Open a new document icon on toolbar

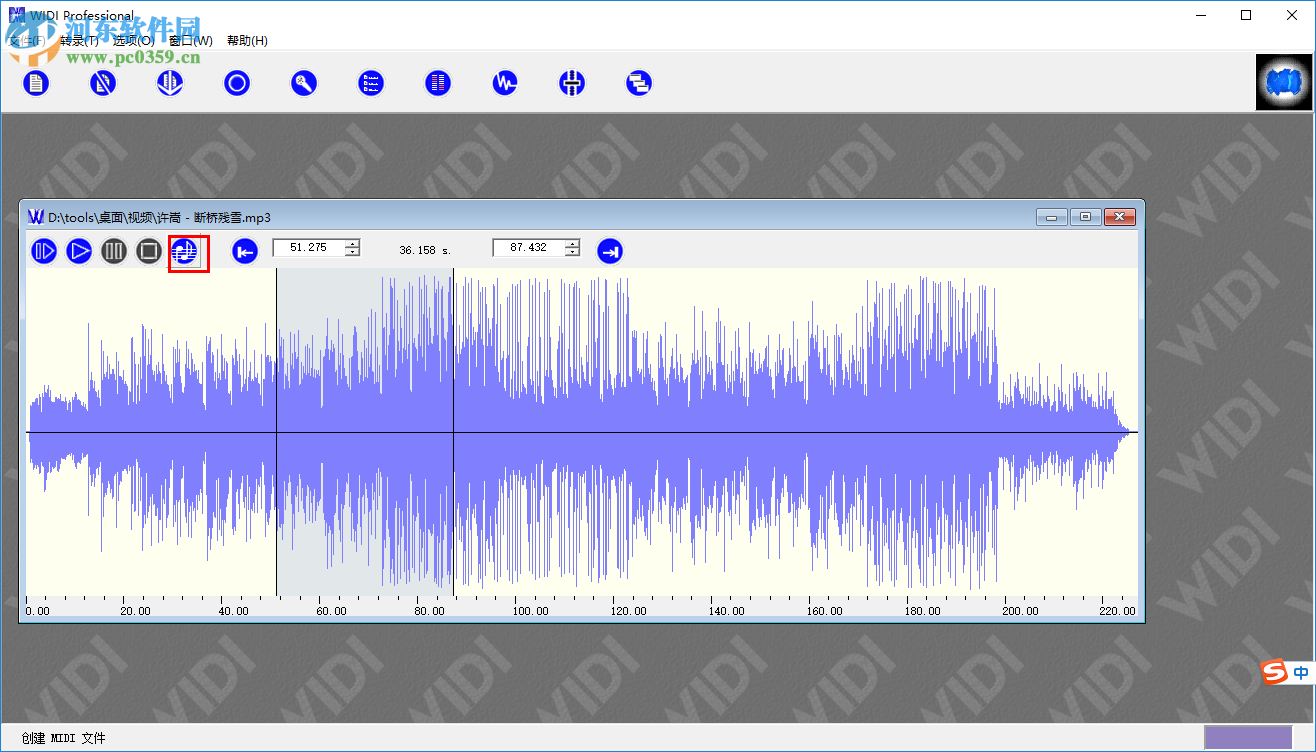(x=36, y=83)
